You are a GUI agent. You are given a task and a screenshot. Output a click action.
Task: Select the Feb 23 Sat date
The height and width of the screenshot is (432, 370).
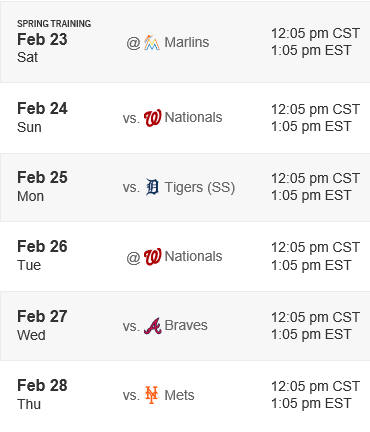42,48
